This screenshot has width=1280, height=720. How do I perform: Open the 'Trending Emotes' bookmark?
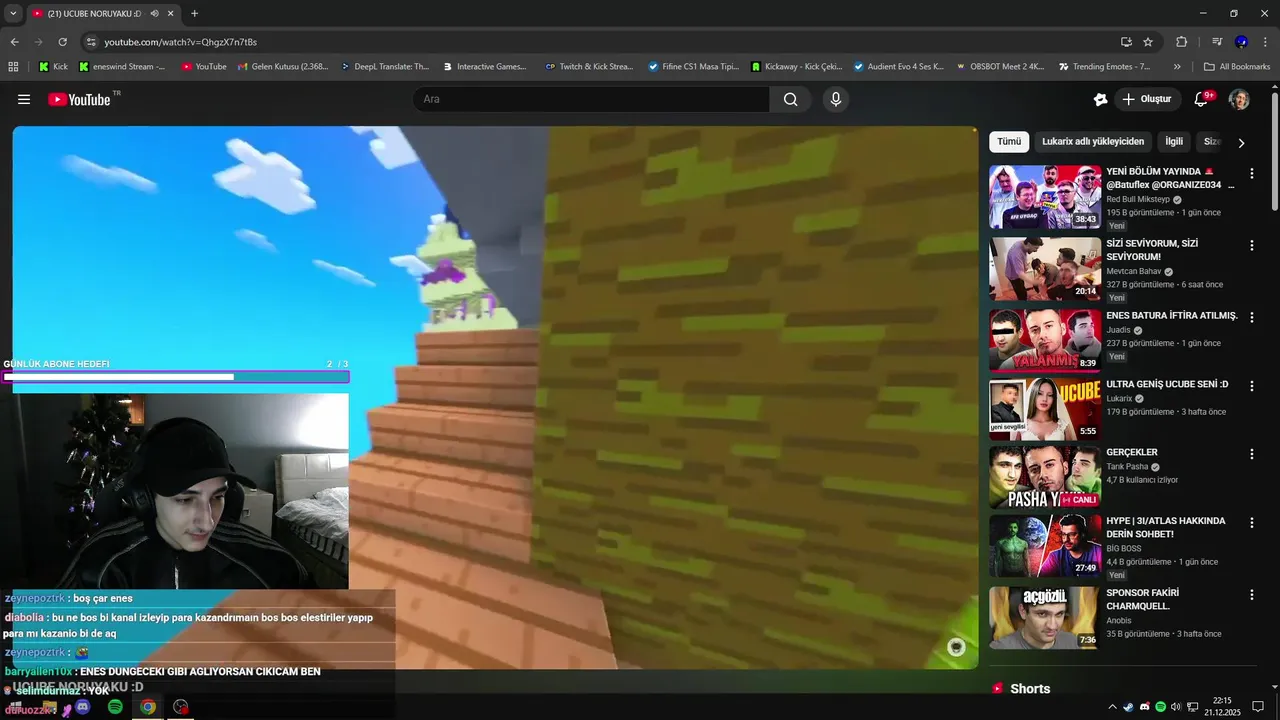click(1104, 66)
